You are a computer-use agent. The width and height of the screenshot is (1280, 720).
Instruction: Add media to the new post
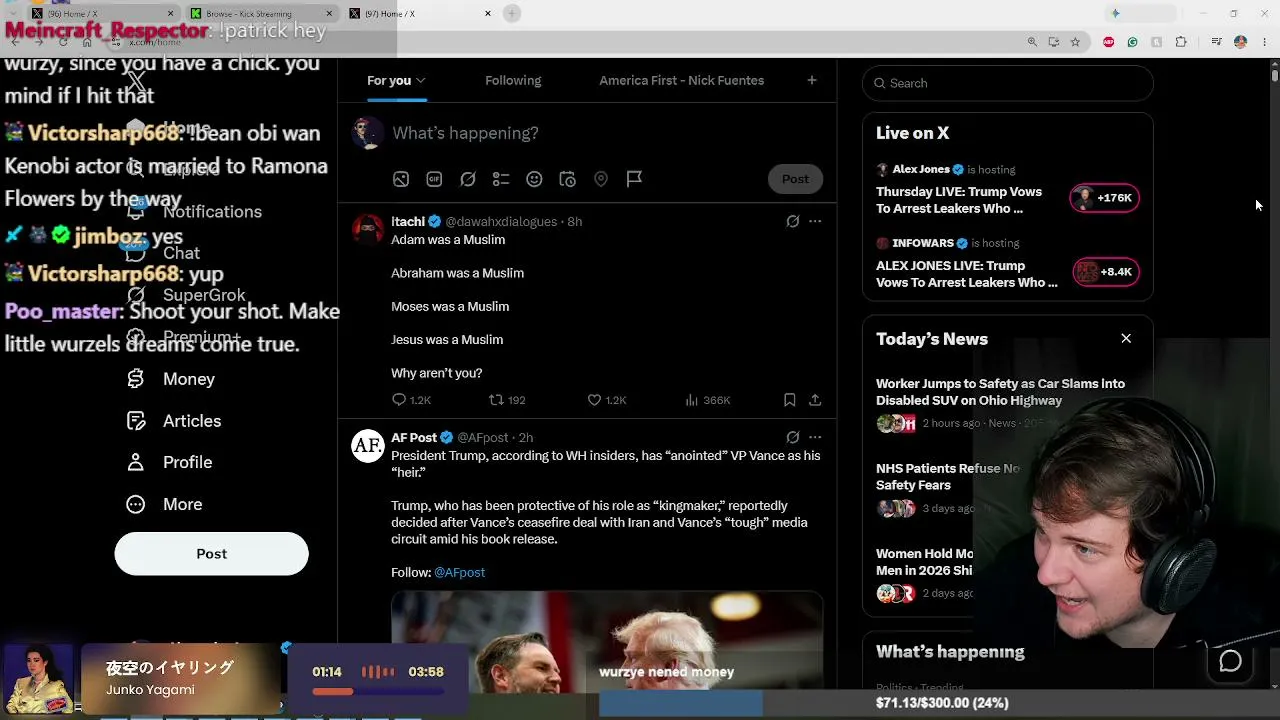click(x=401, y=179)
